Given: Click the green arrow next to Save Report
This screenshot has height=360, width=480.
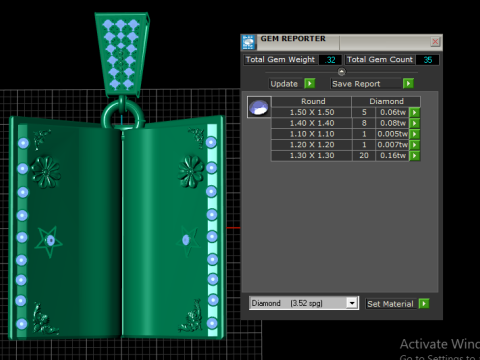Looking at the screenshot, I should [408, 83].
